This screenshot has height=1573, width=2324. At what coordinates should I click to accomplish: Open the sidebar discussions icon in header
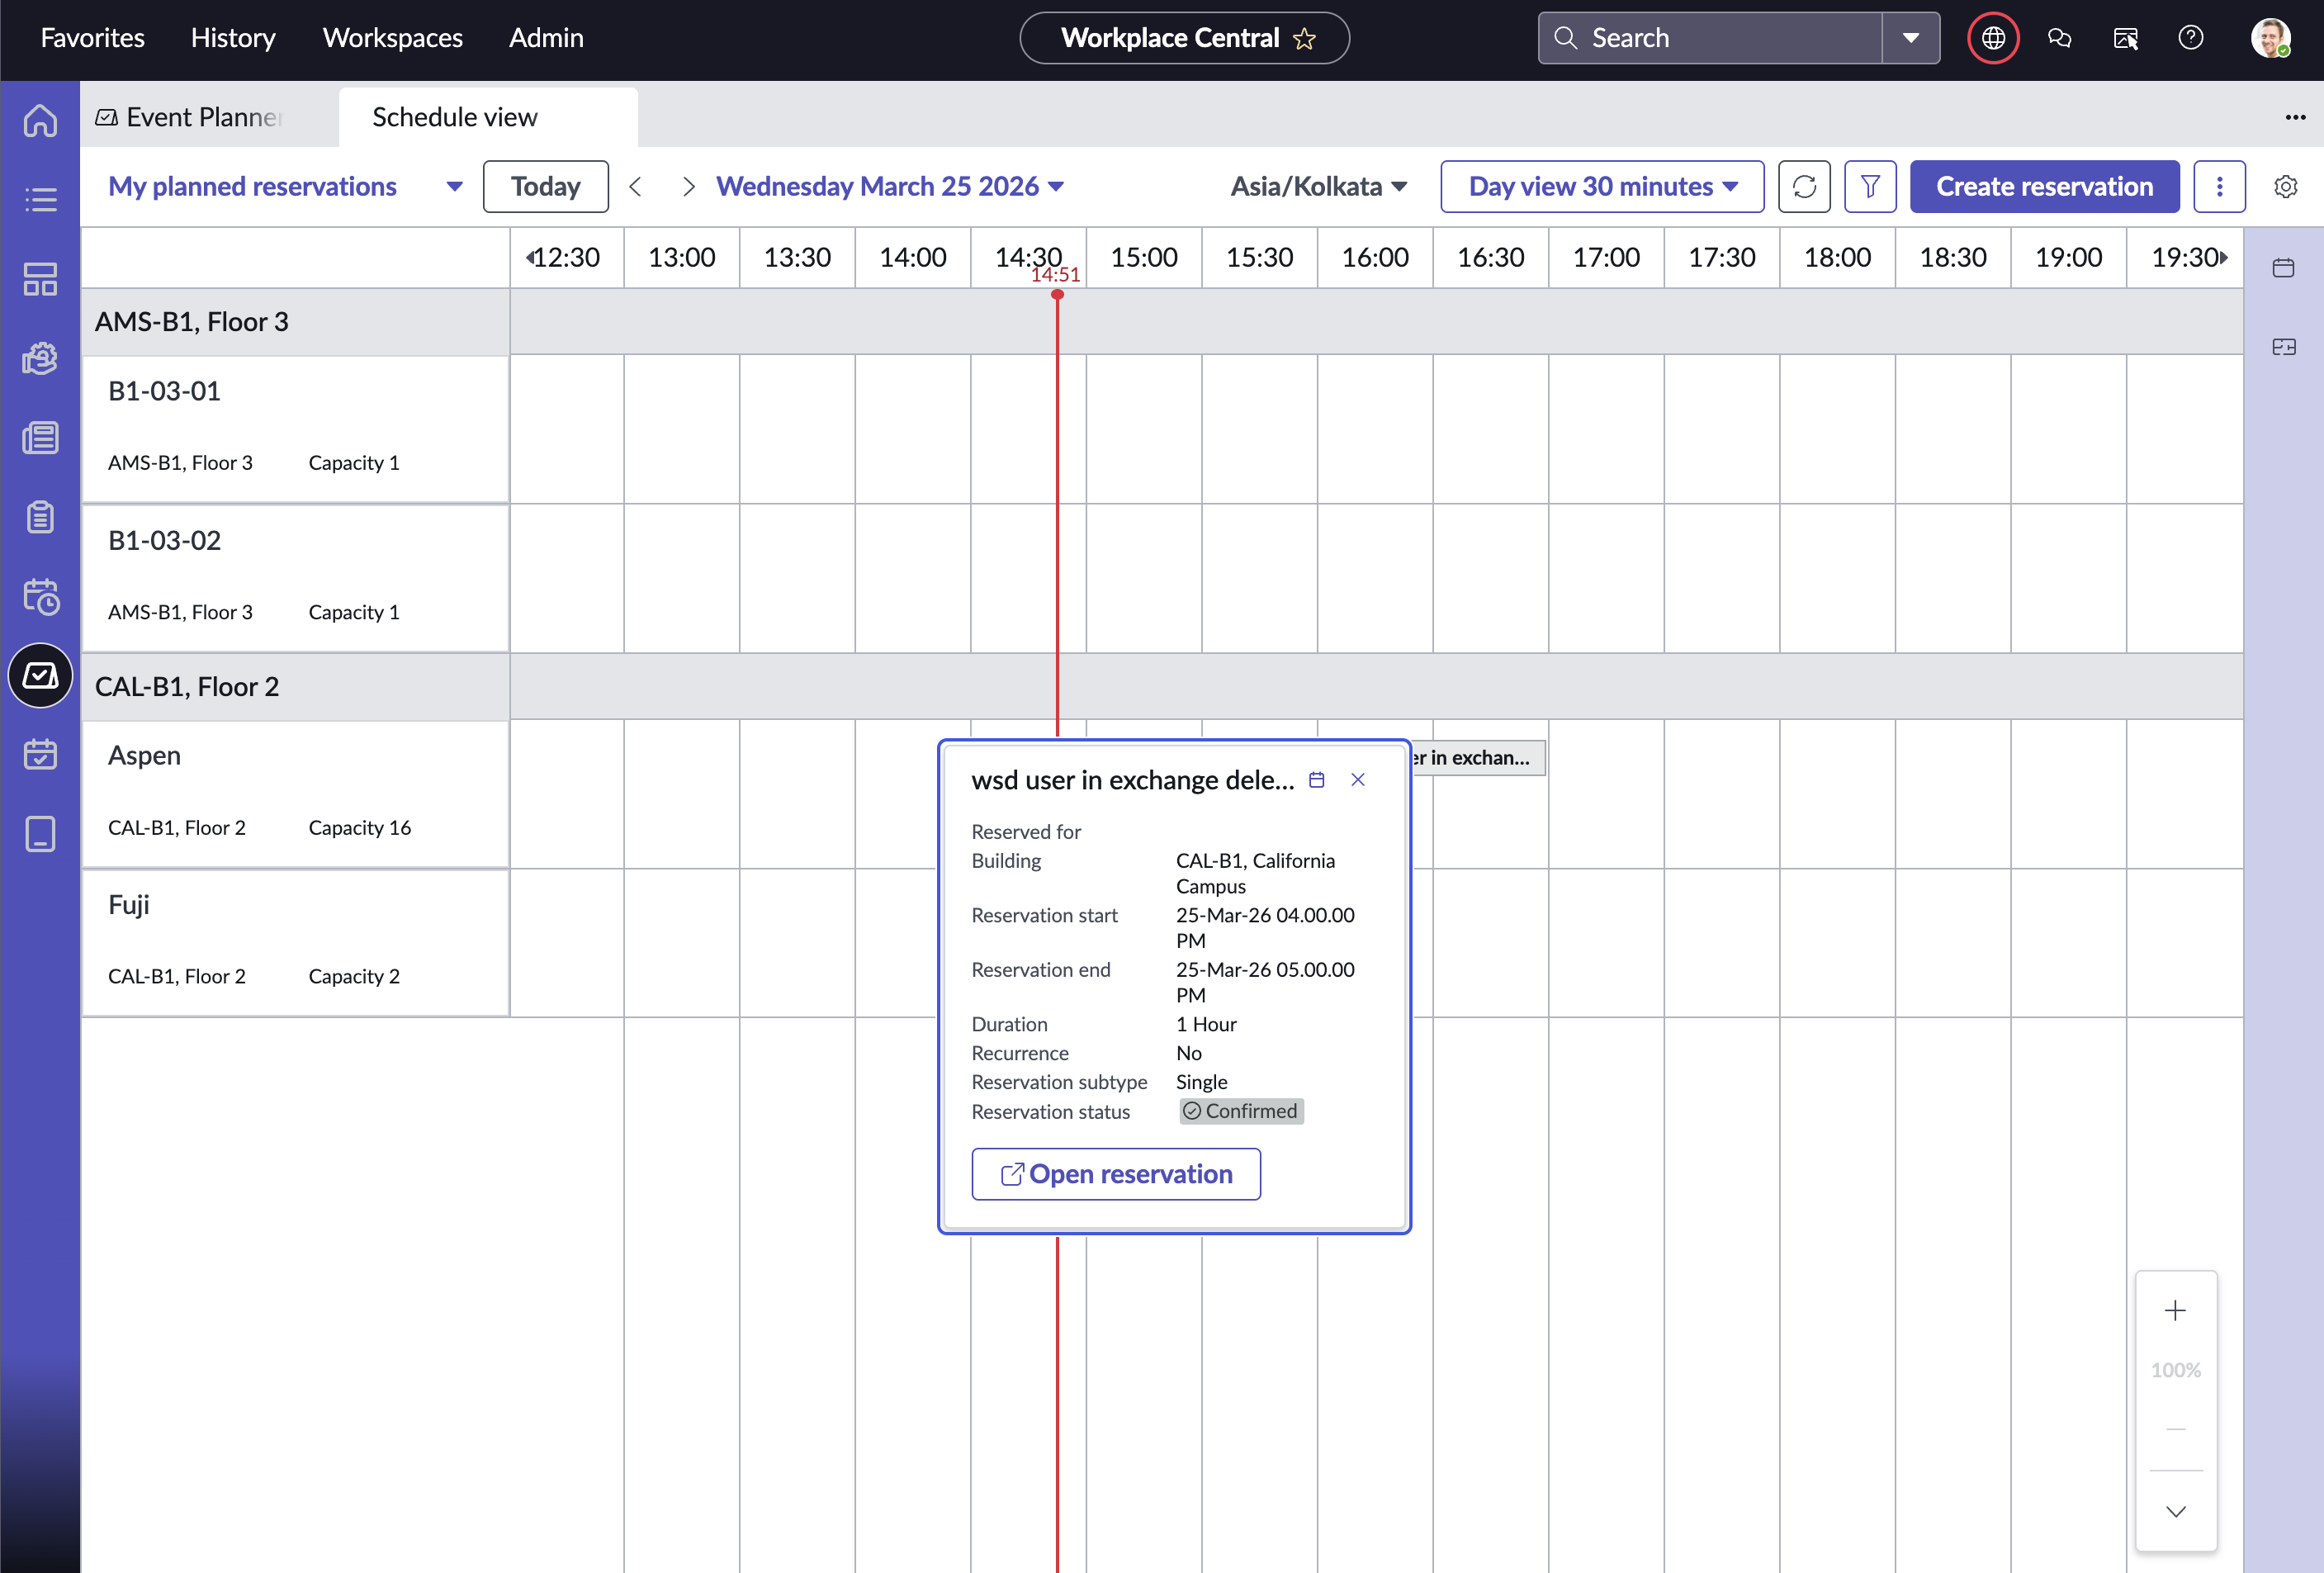[2125, 38]
